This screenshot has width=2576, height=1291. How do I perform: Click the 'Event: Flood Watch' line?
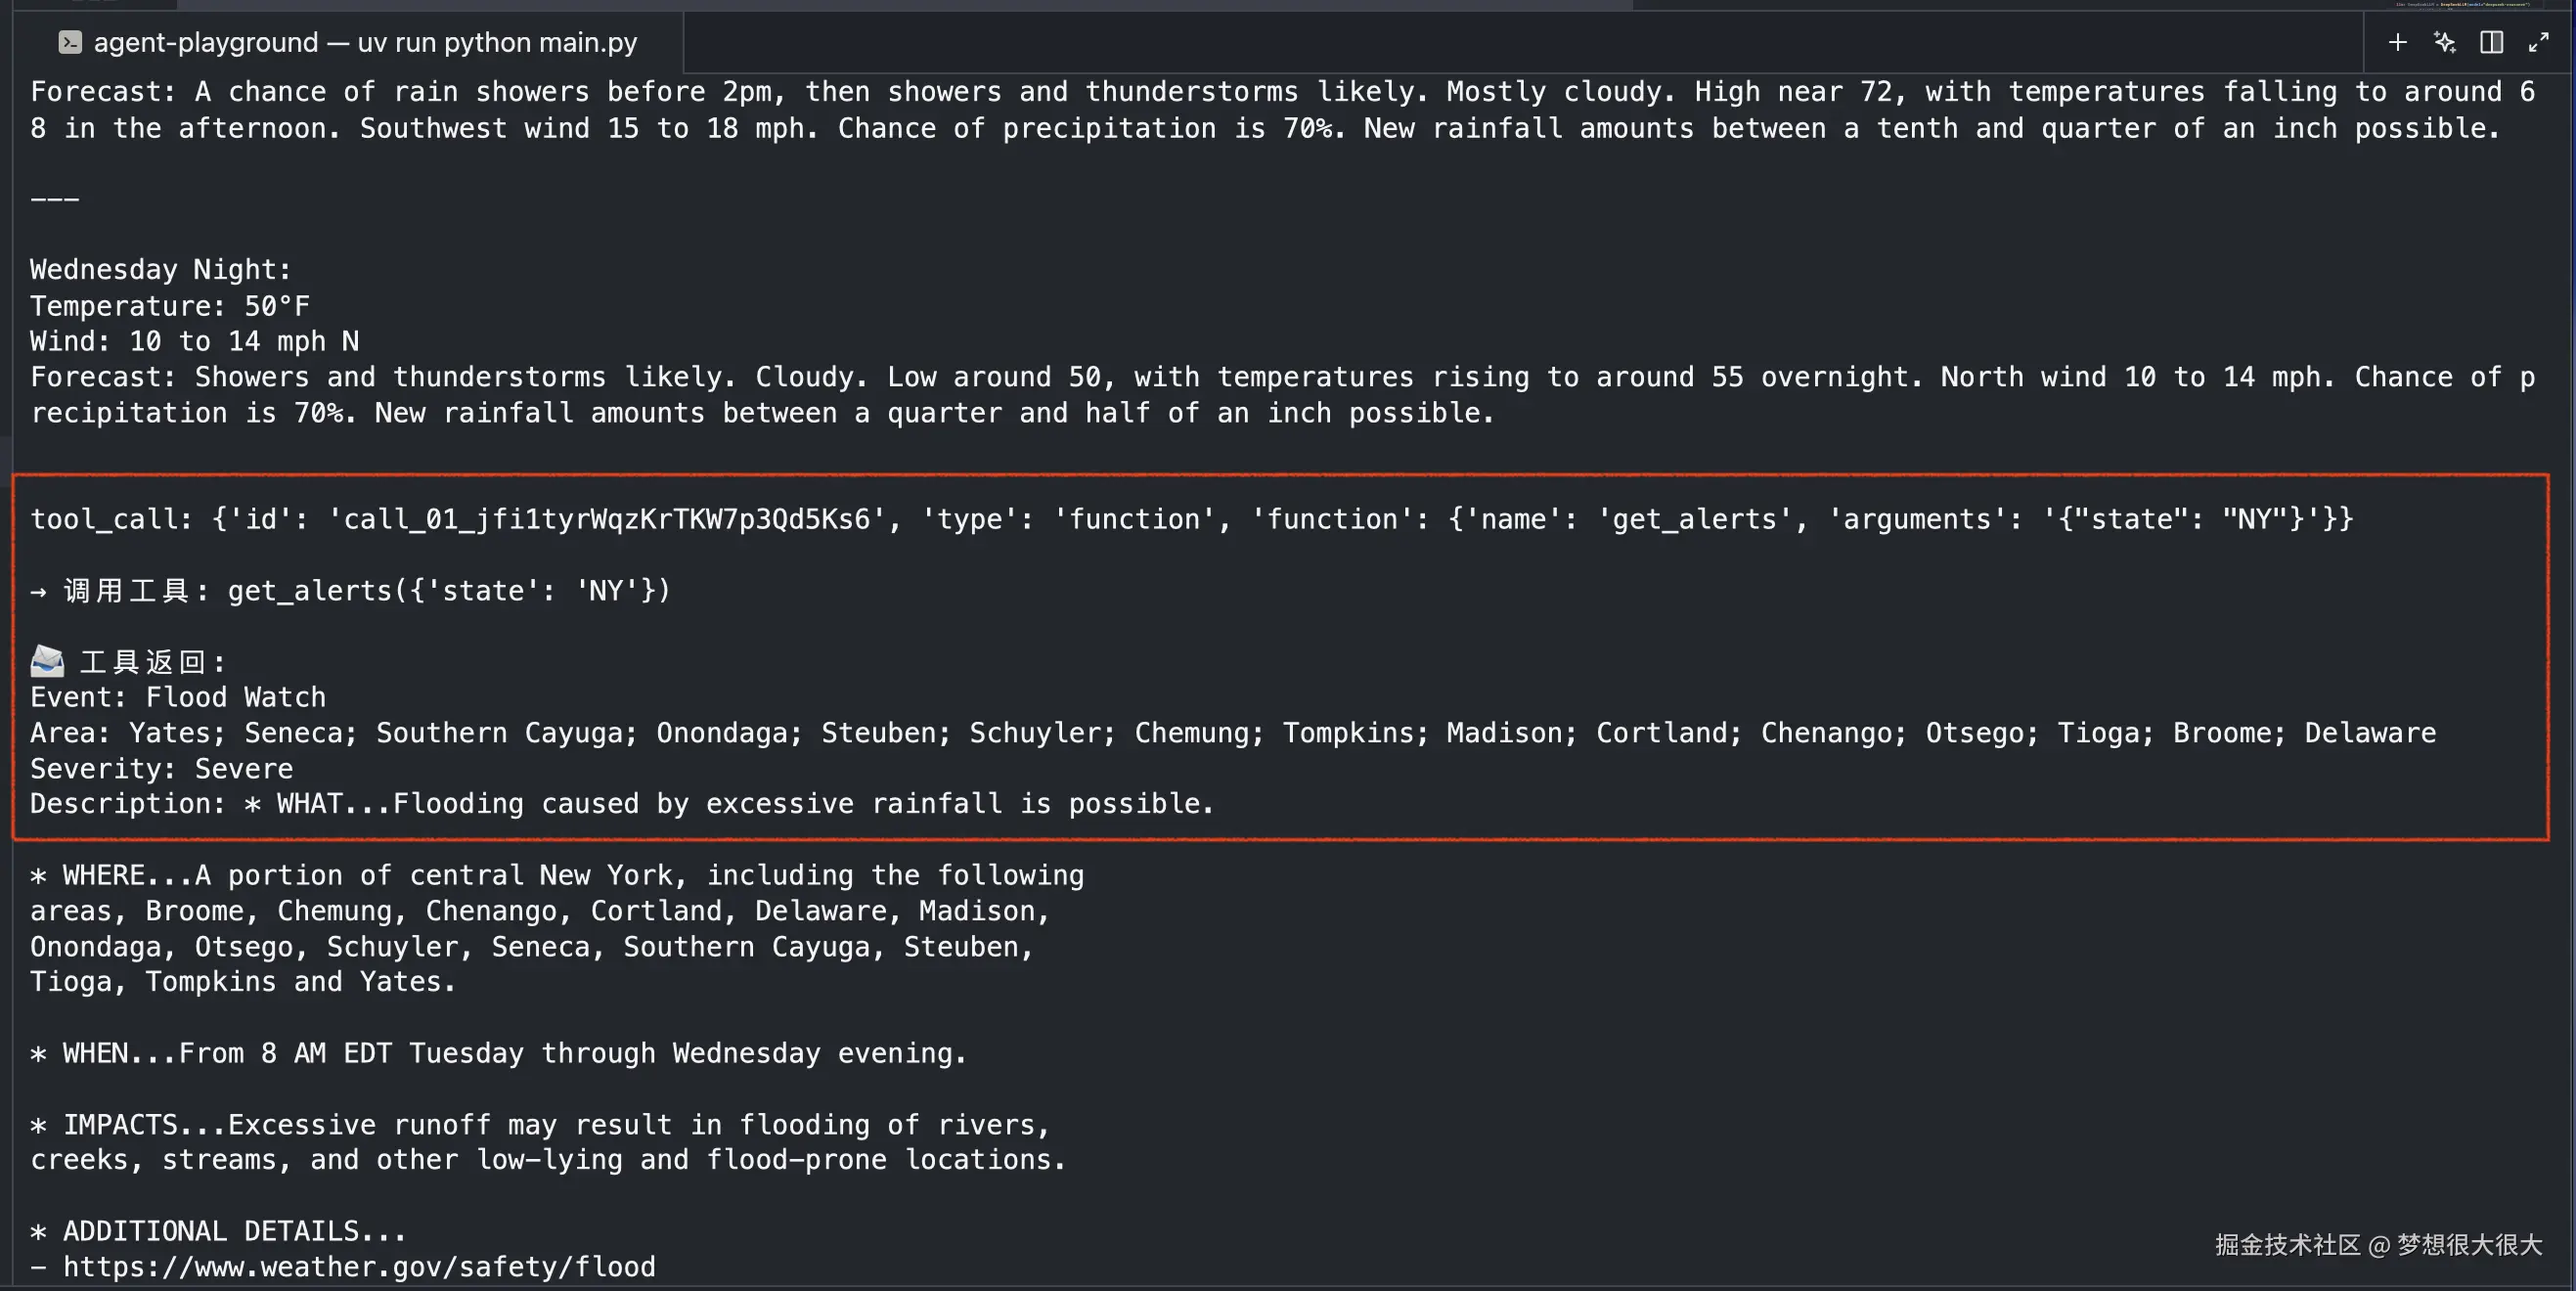tap(178, 697)
